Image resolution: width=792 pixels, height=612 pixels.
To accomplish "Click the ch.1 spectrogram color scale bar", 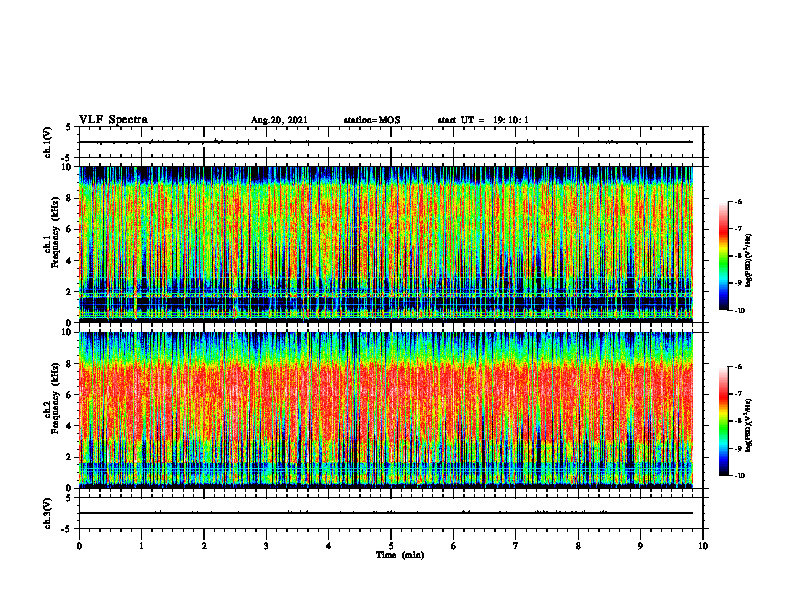I will pos(723,256).
